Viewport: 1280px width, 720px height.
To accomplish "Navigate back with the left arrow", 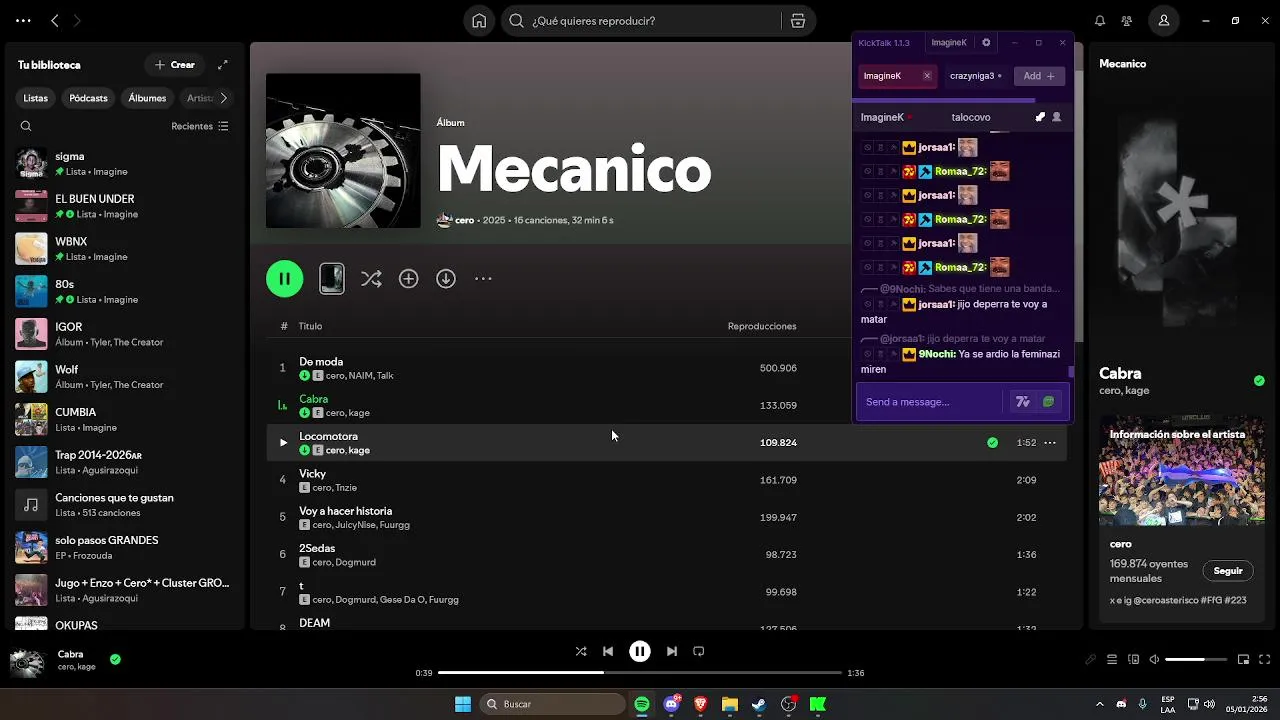I will pos(55,21).
